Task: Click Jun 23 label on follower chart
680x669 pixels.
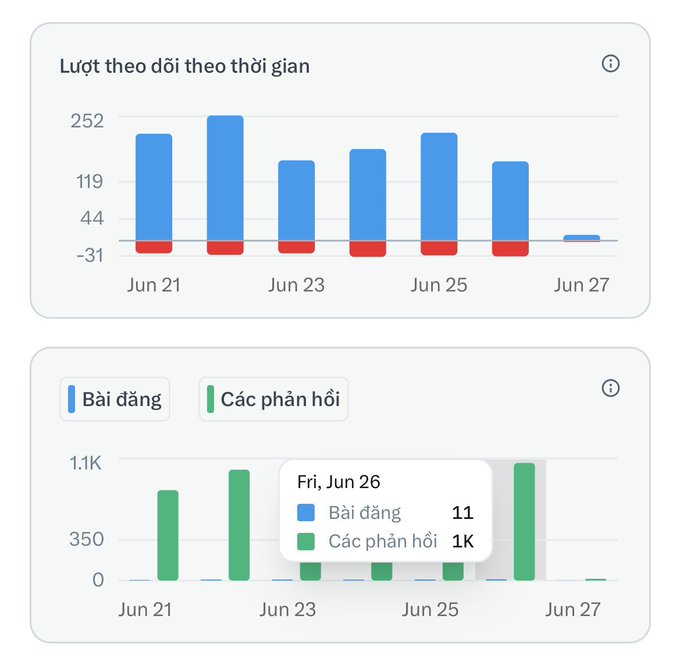Action: tap(296, 285)
